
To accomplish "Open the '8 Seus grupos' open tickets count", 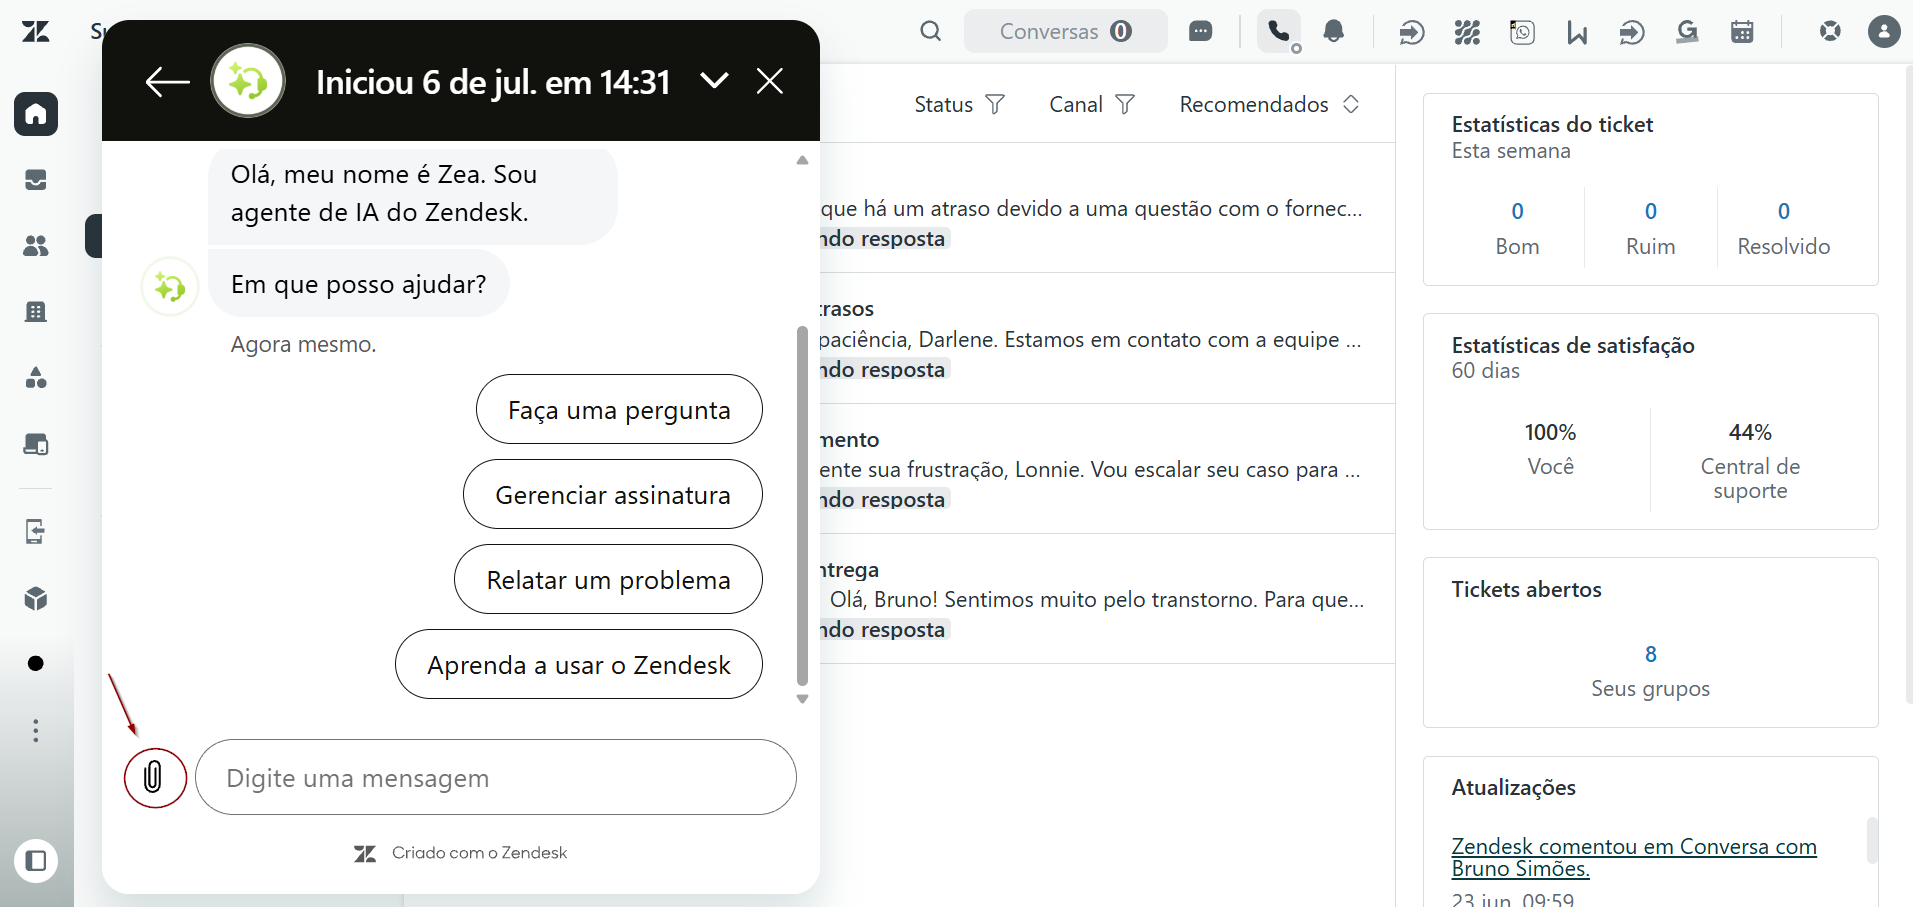I will (x=1651, y=670).
